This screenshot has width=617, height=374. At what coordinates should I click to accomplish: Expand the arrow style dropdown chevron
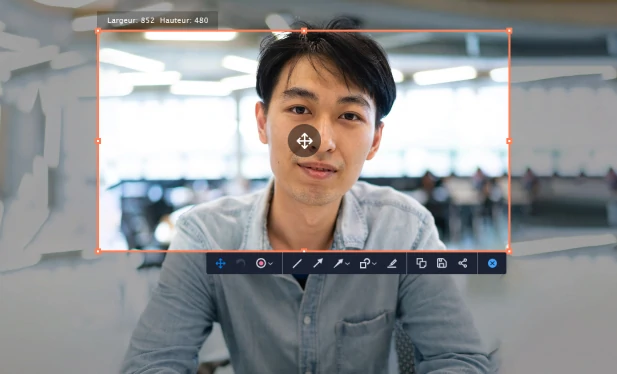pos(347,263)
